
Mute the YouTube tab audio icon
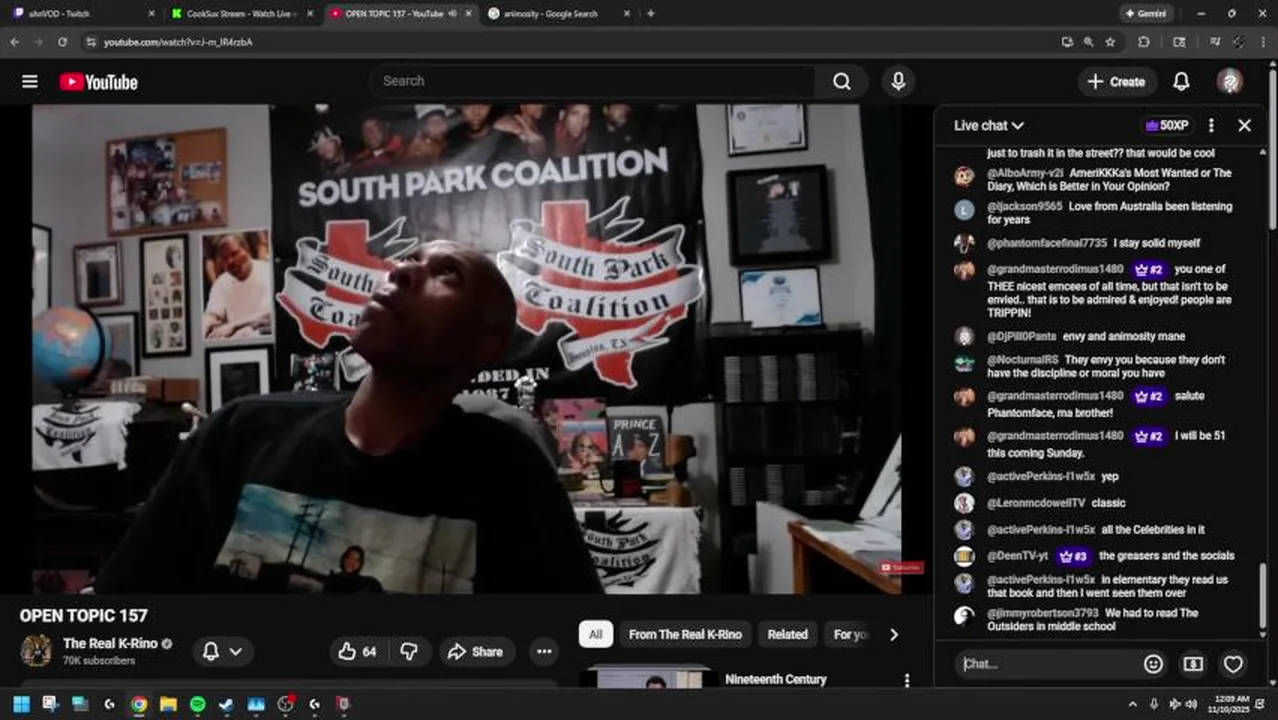pyautogui.click(x=452, y=14)
